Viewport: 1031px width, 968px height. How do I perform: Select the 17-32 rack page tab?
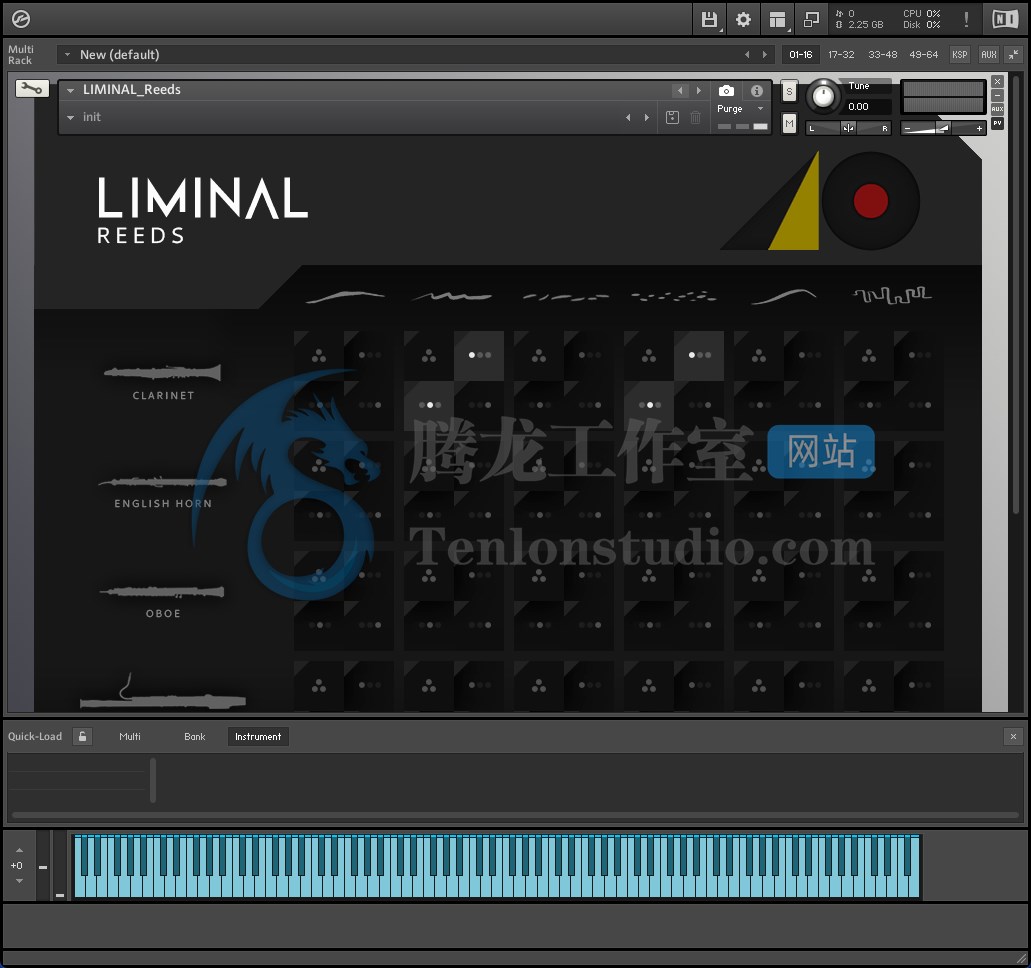coord(840,55)
